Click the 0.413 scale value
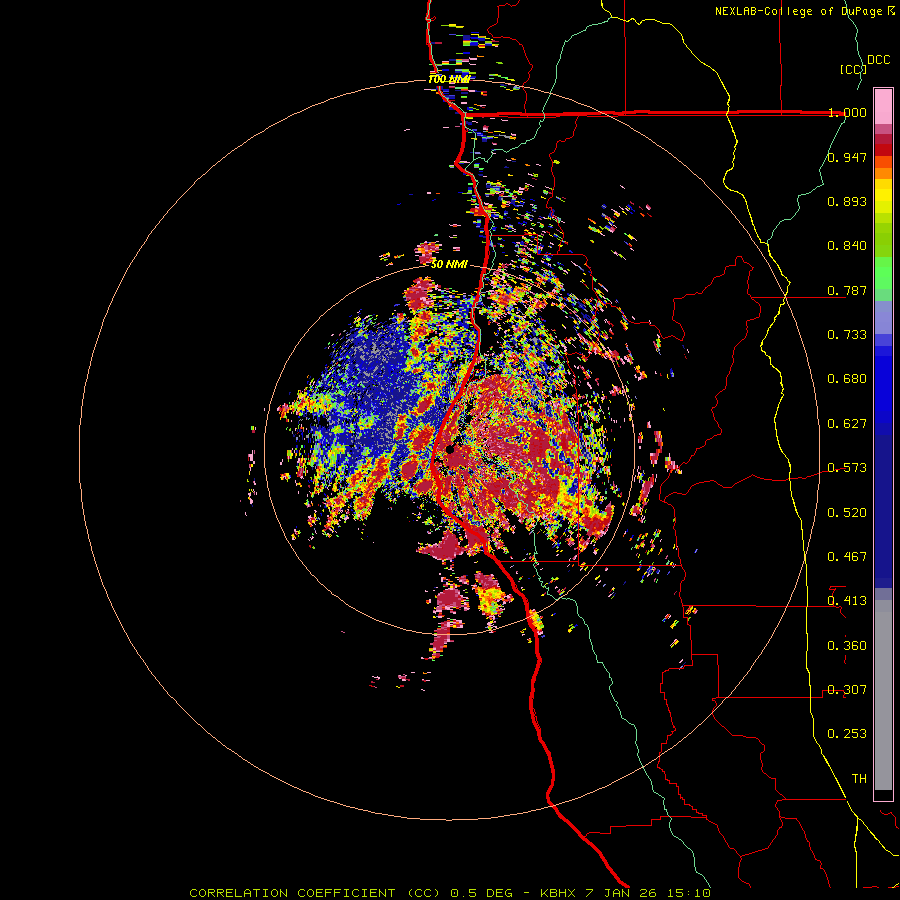Viewport: 900px width, 900px height. click(847, 601)
